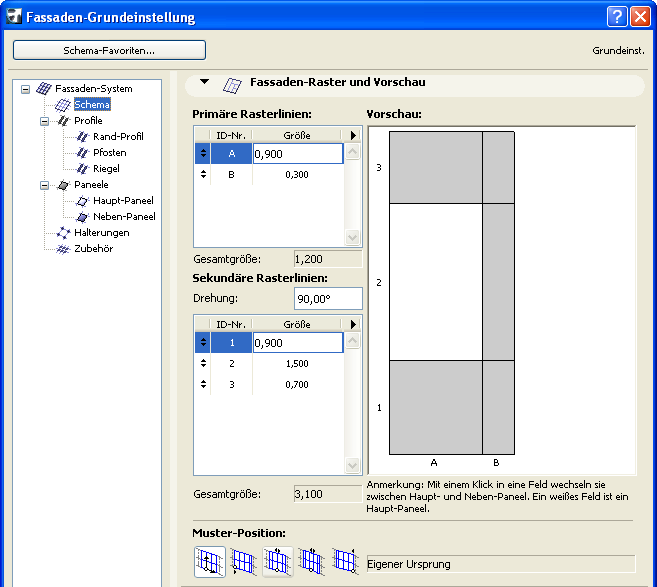Collapse the Paneele tree branch
657x587 pixels.
[x=44, y=185]
